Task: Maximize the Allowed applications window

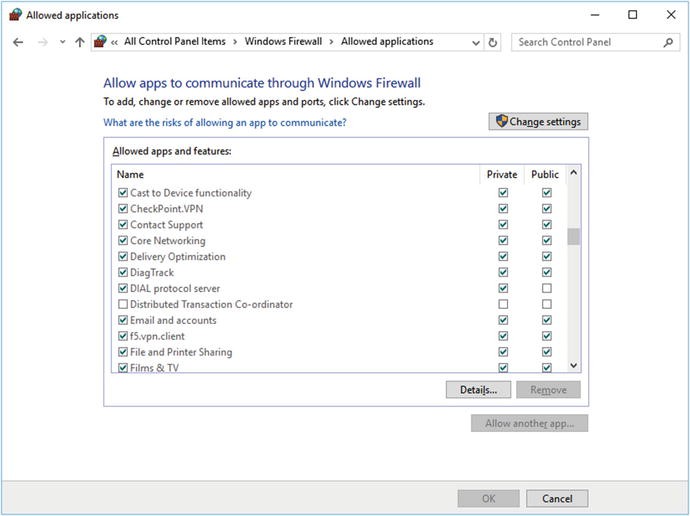Action: [632, 15]
